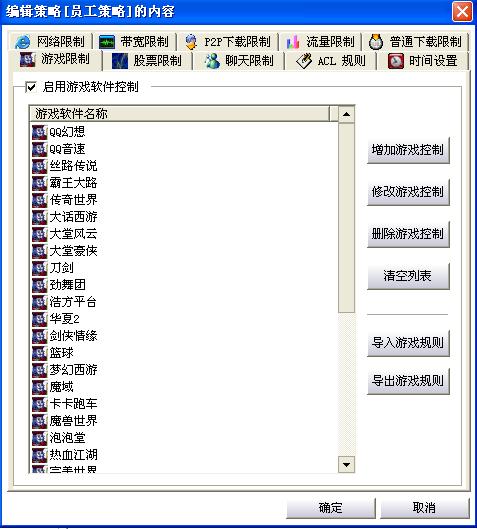The width and height of the screenshot is (477, 529).
Task: Click the messenger people icon for 聊天限制
Action: tap(212, 61)
